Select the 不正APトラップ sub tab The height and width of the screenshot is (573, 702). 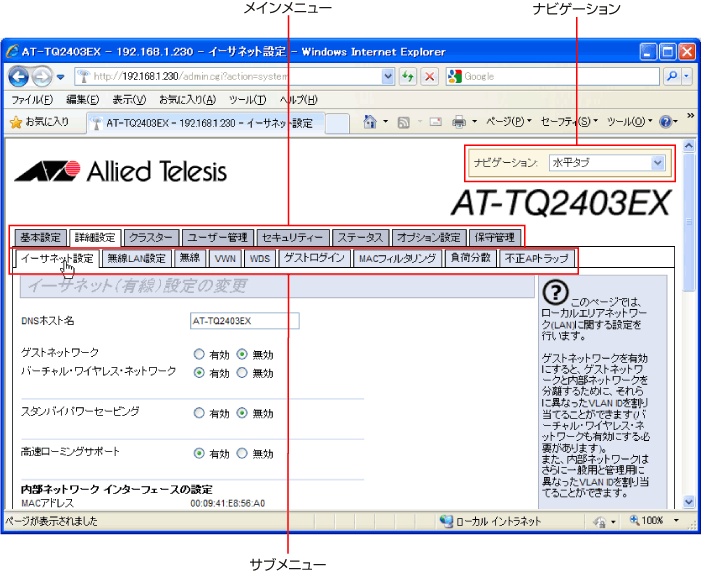[537, 258]
